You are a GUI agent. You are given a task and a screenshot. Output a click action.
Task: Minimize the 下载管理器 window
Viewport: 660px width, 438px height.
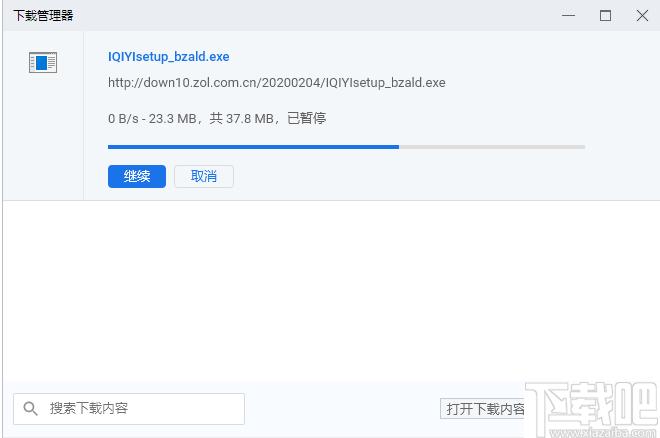568,16
